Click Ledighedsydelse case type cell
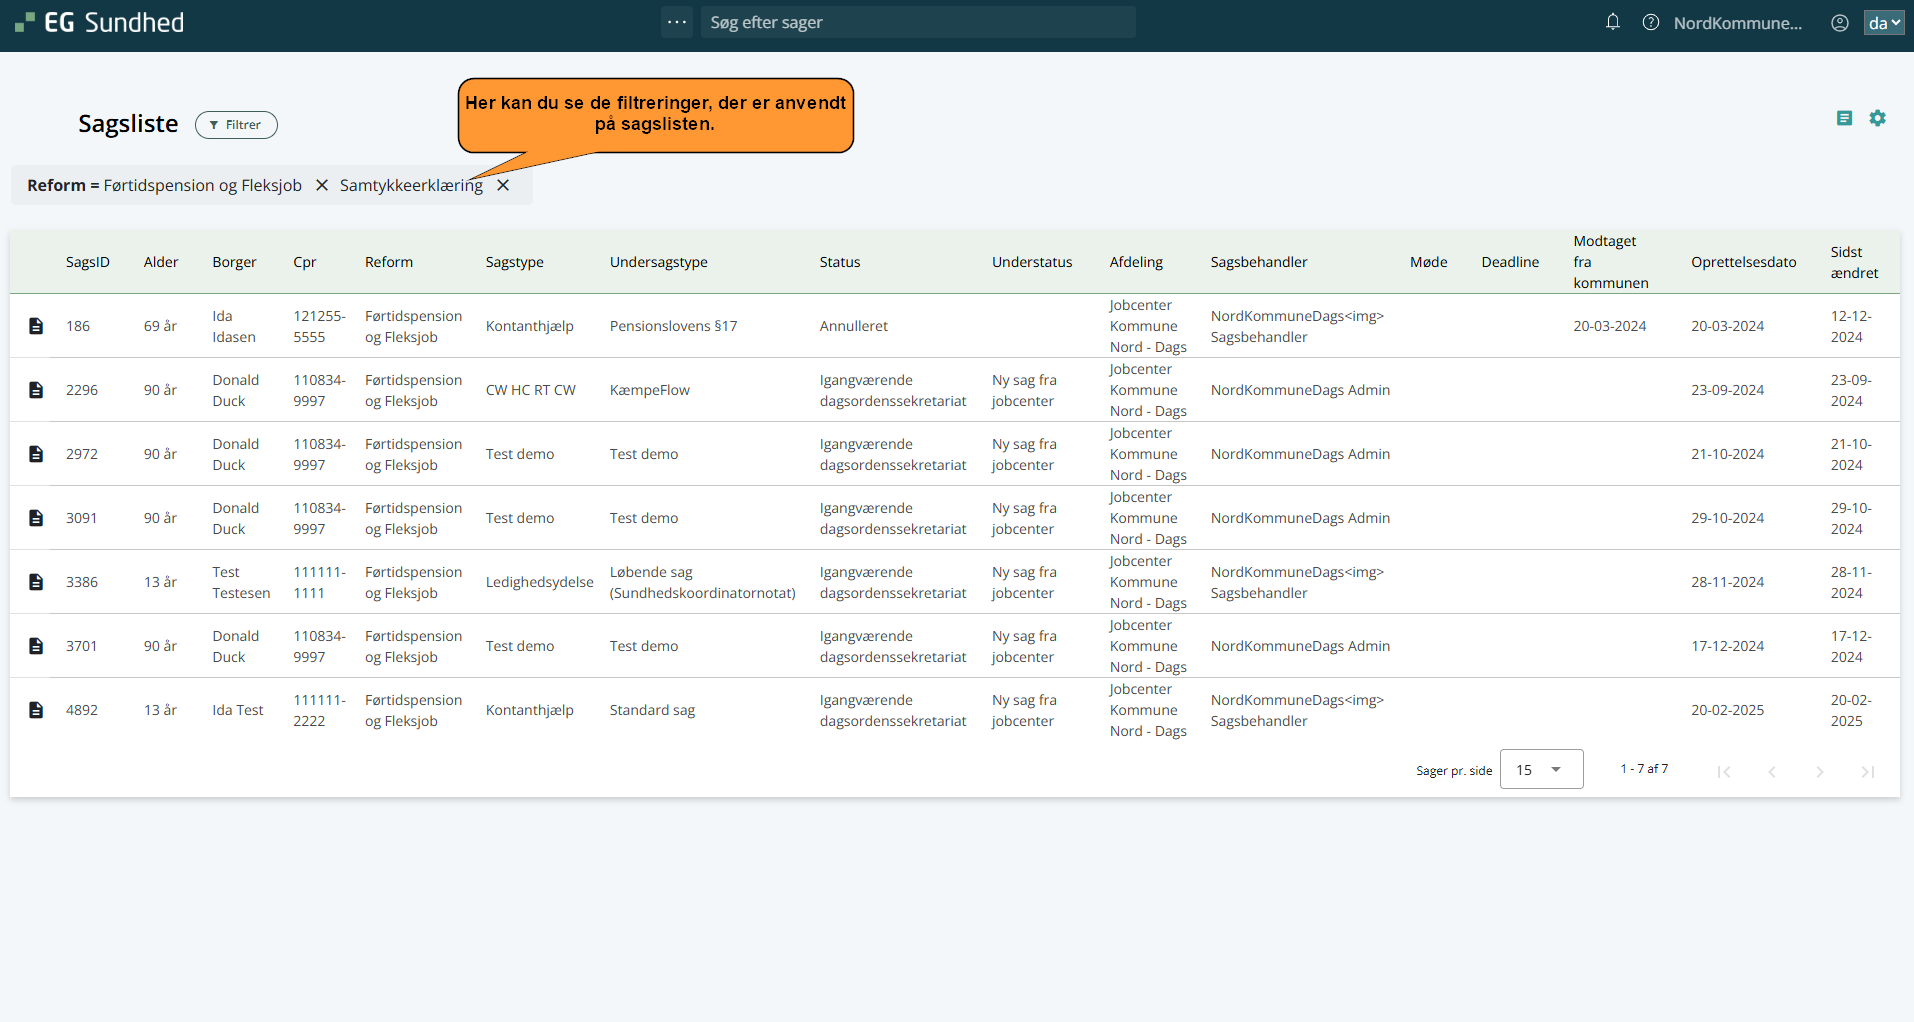The height and width of the screenshot is (1022, 1914). pyautogui.click(x=540, y=582)
